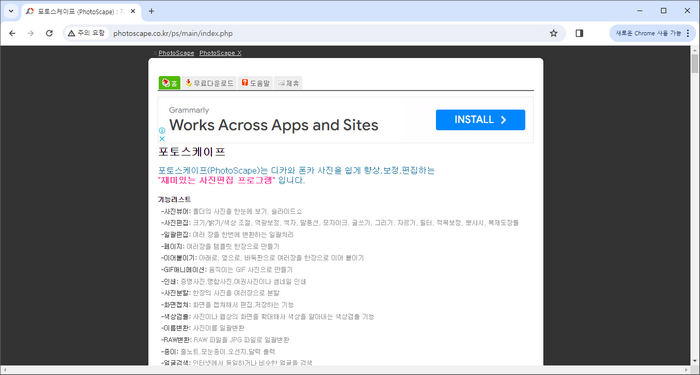Screen dimensions: 700x375
Task: Click the browser forward arrow
Action: tap(30, 33)
